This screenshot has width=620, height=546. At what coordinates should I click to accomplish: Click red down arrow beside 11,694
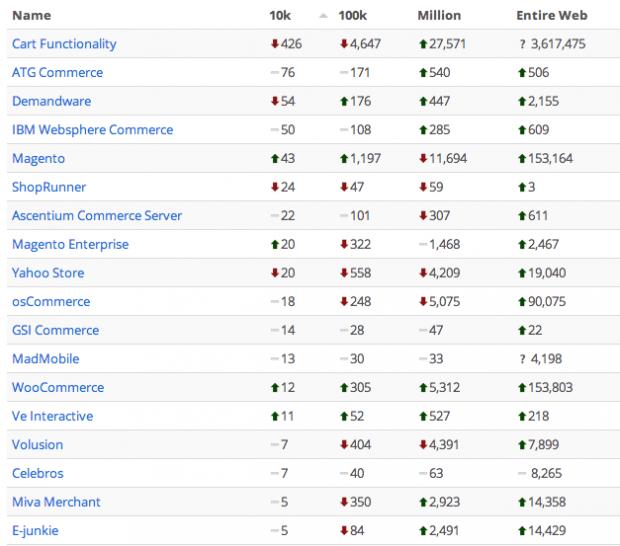[423, 158]
